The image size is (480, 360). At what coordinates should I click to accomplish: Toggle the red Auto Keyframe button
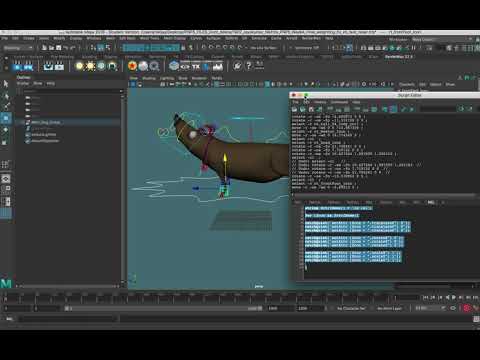point(467,308)
